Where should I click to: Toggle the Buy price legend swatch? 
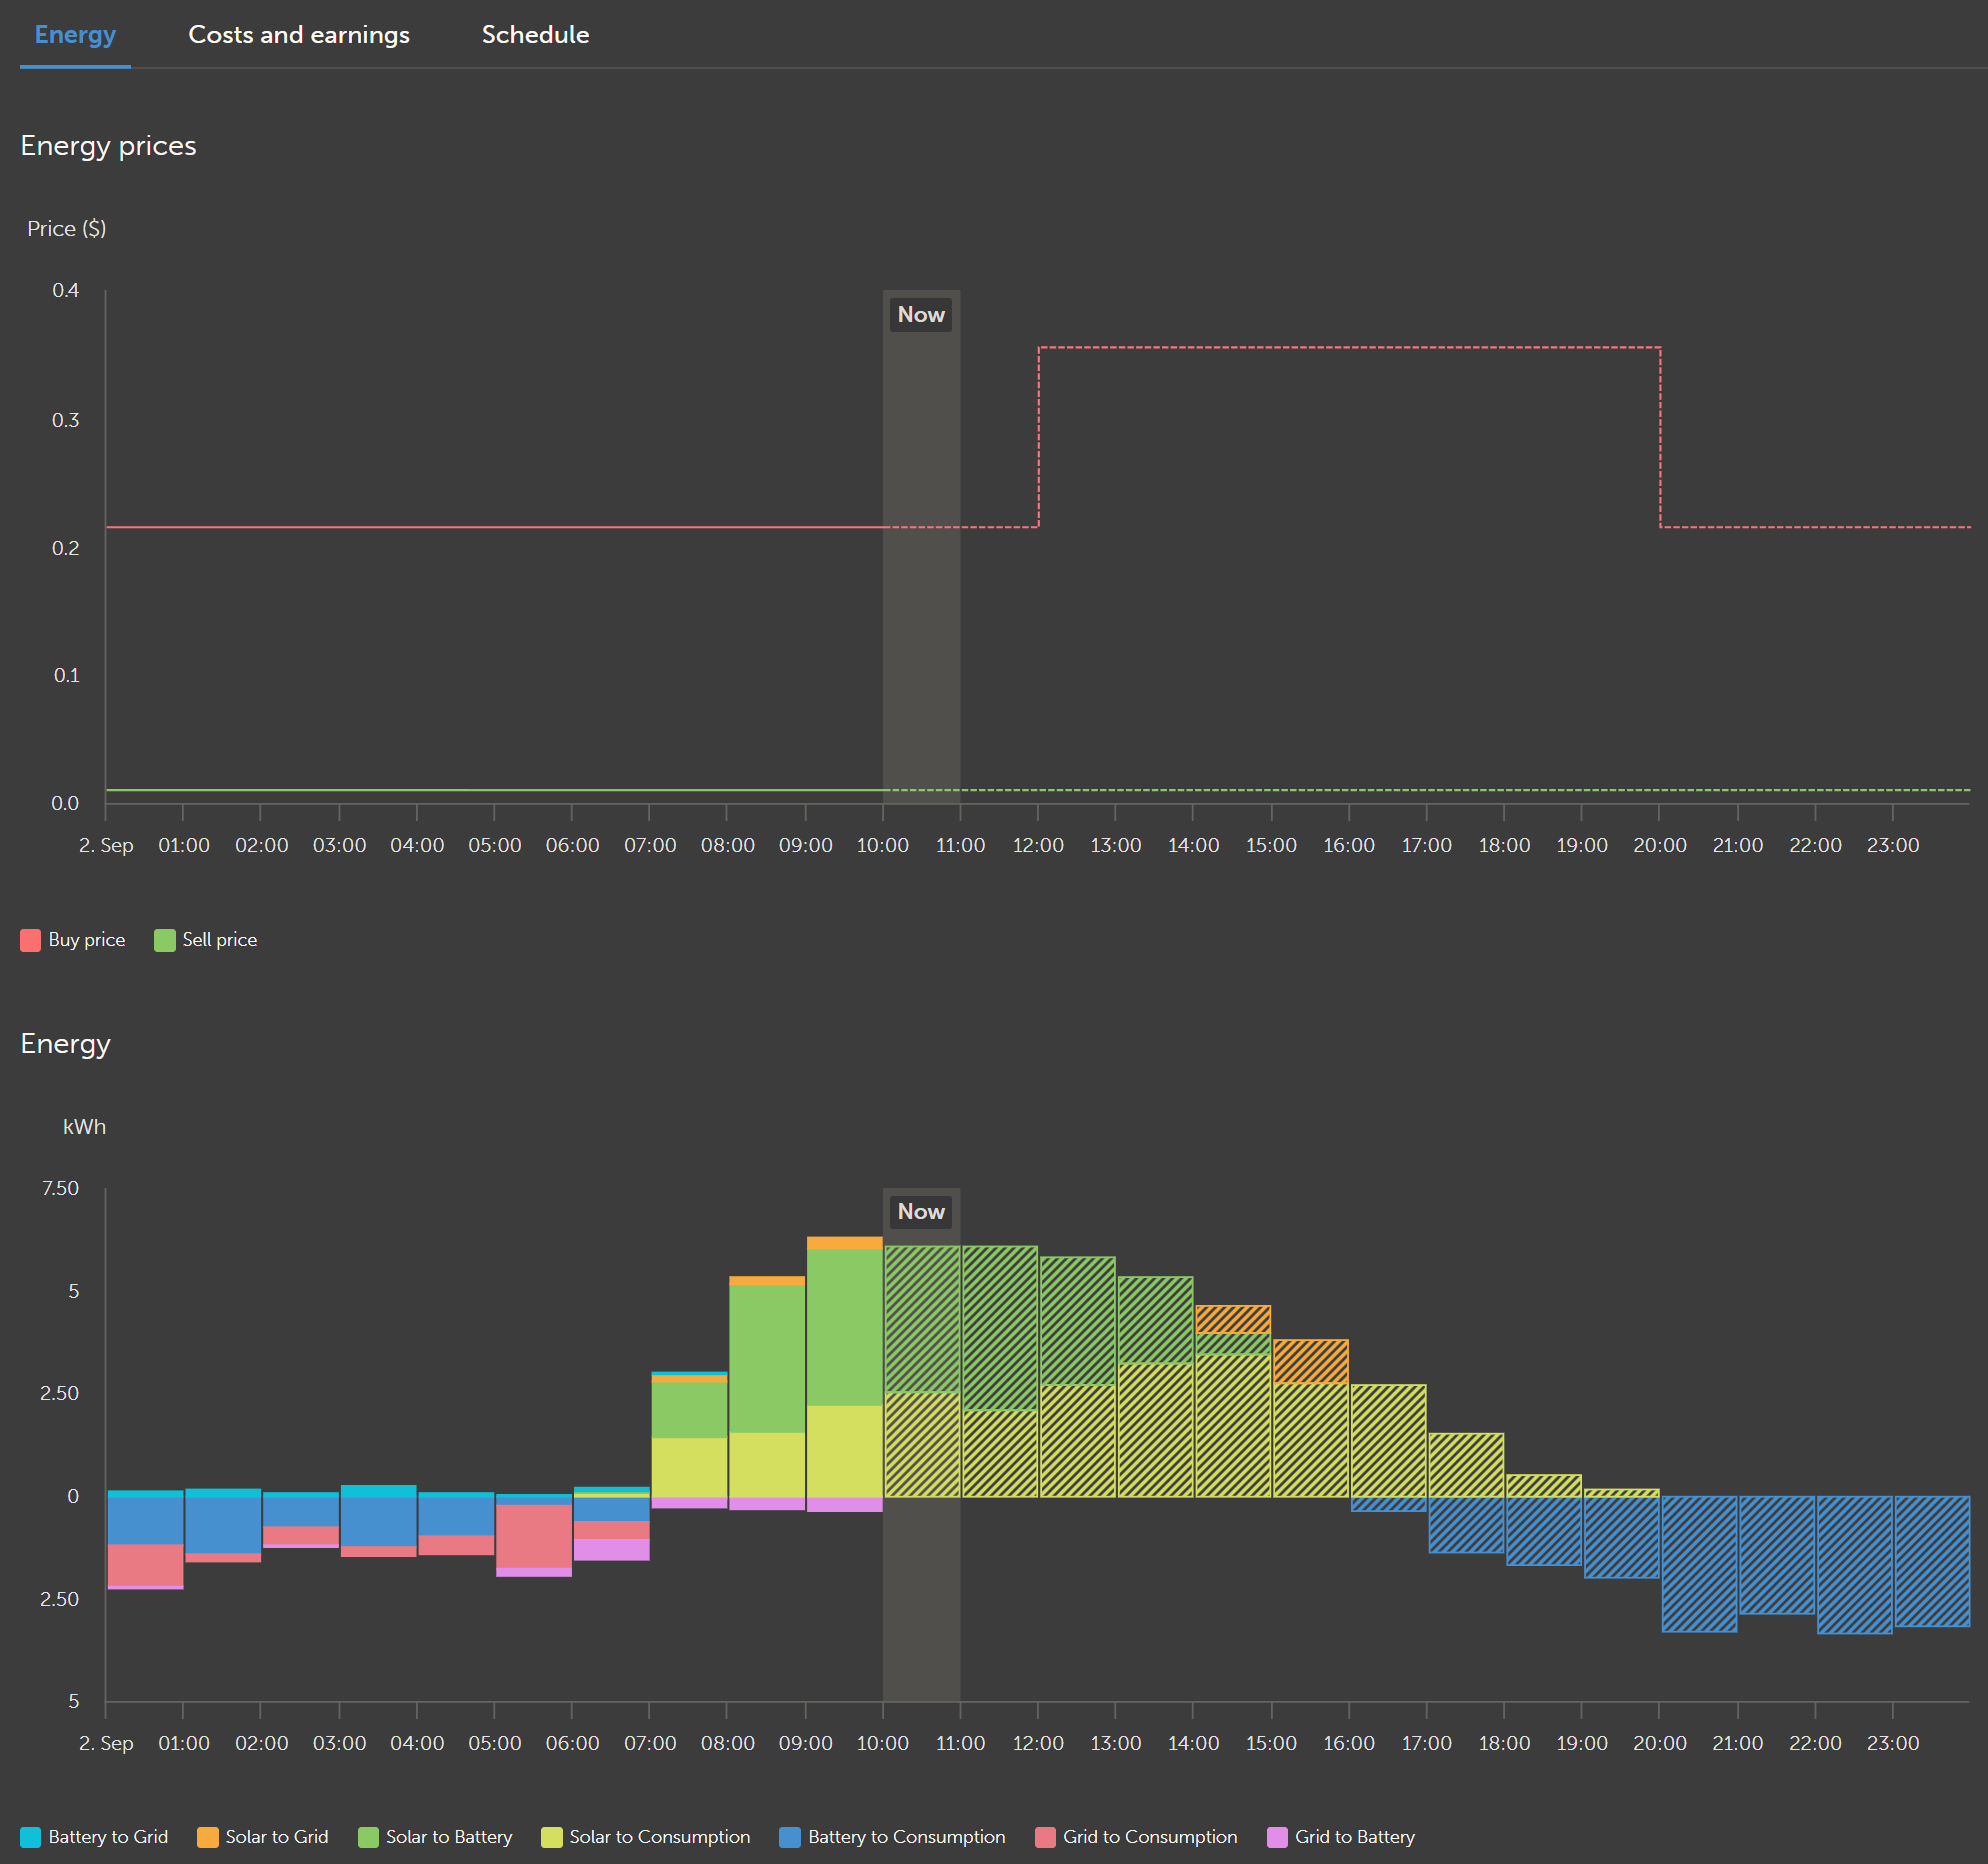coord(30,940)
